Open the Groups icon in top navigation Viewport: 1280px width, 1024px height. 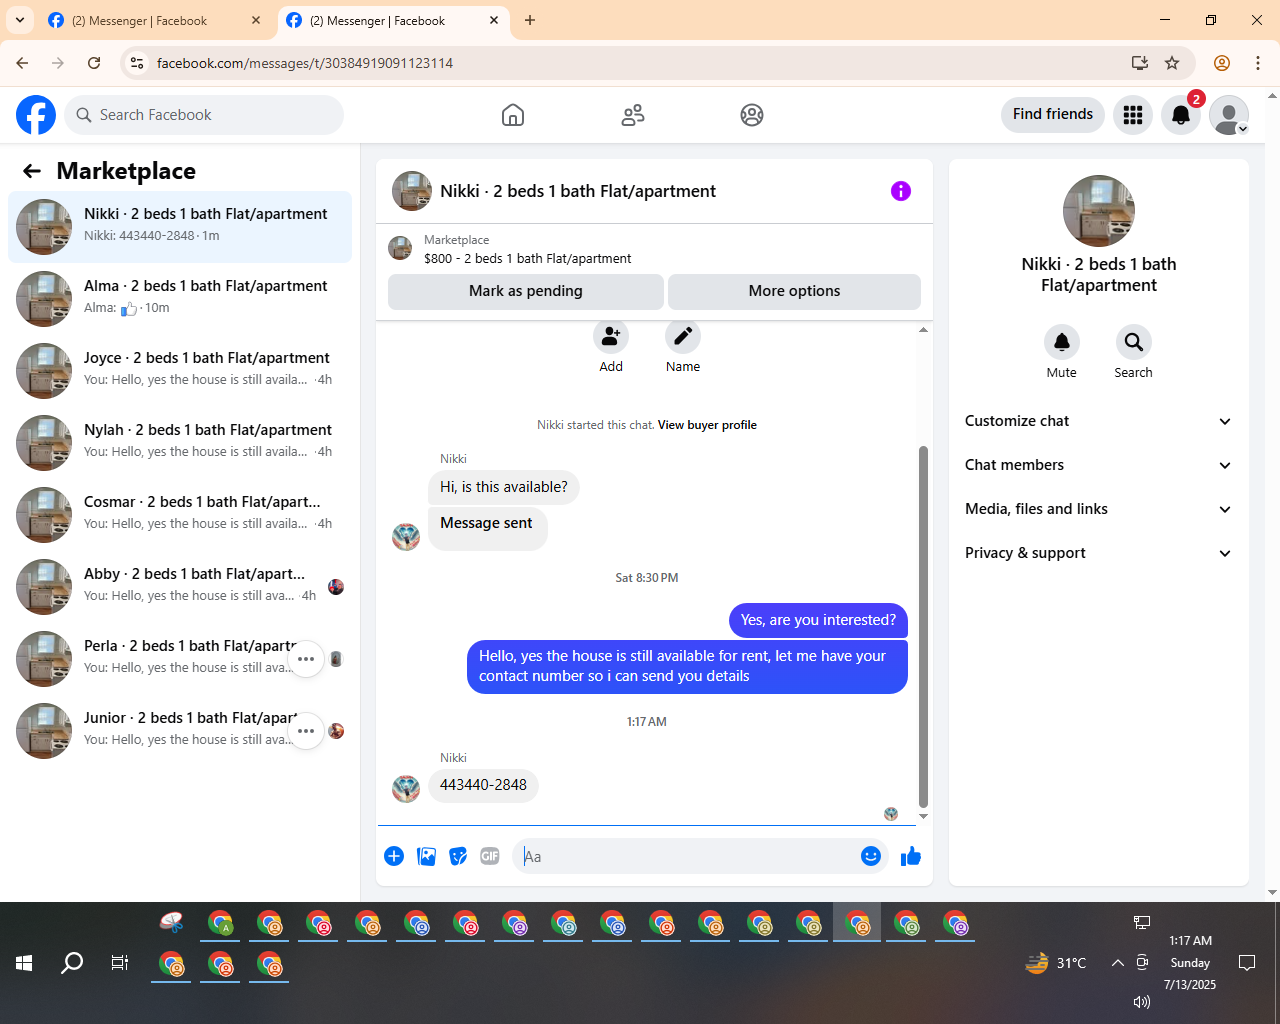tap(752, 115)
